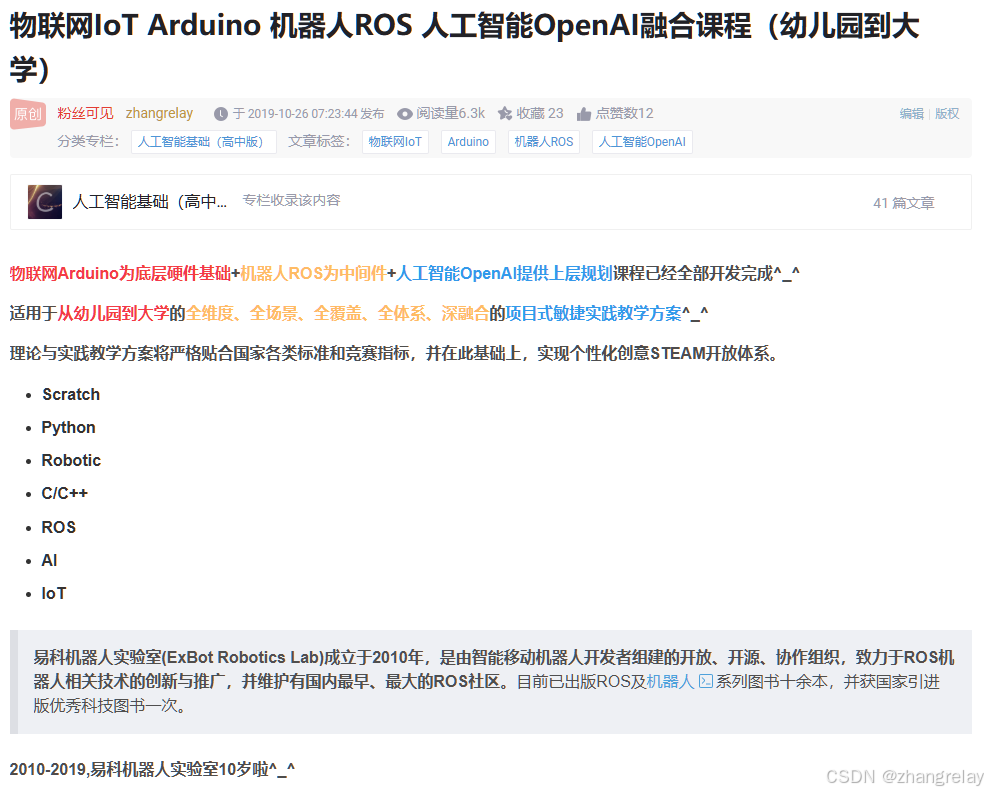Open the column thumbnail image for 人工智能基础

pos(45,202)
